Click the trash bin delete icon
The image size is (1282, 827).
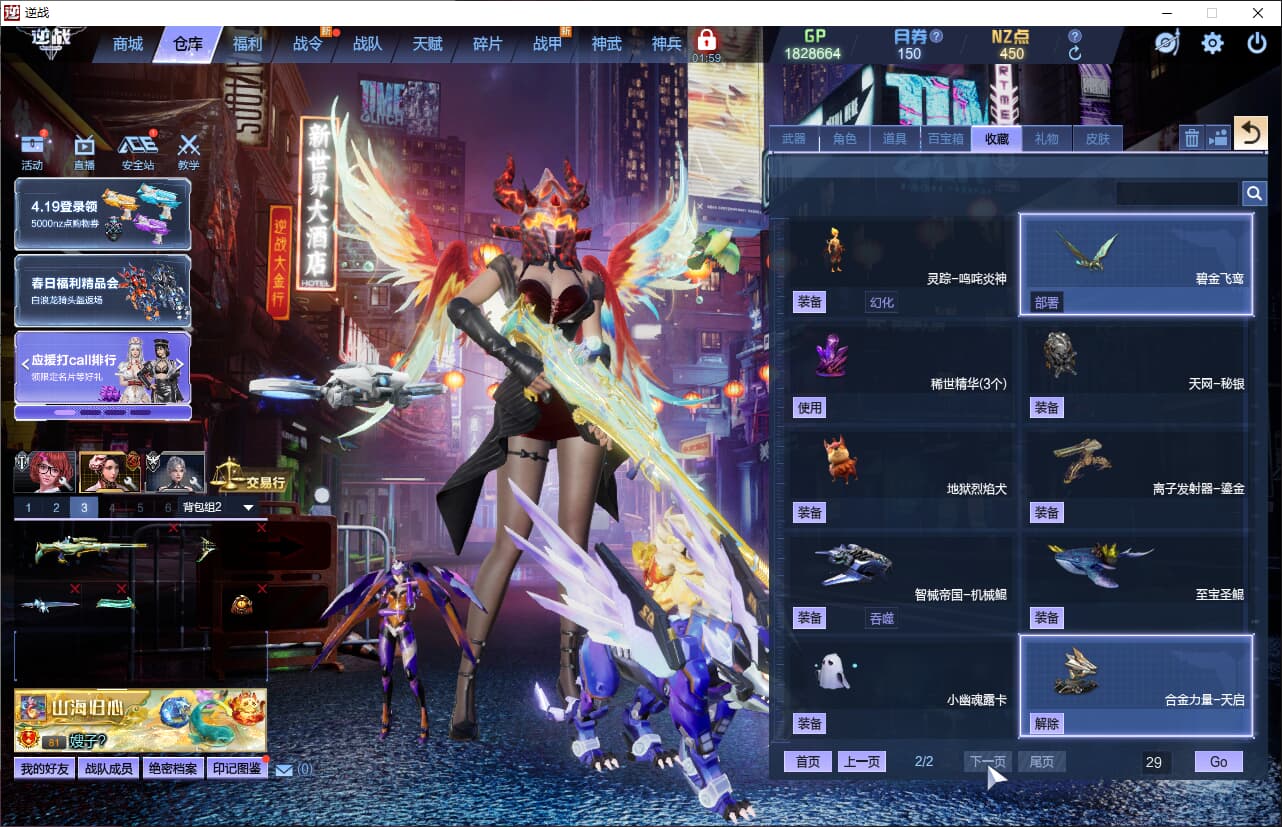coord(1191,138)
